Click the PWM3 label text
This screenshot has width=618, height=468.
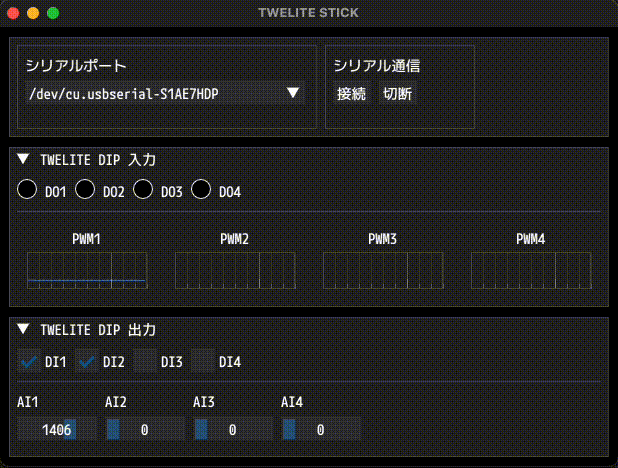(382, 239)
